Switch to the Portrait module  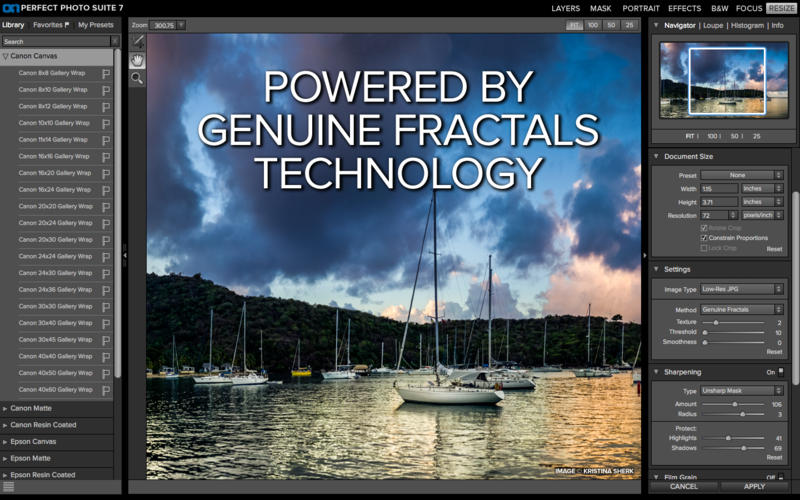(641, 9)
